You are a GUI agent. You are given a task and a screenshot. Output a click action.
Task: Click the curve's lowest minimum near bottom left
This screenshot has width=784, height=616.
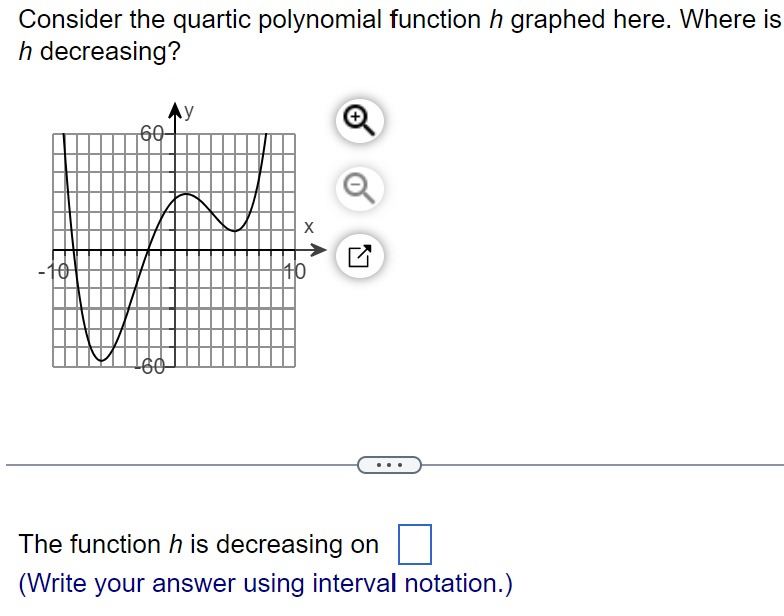(x=101, y=360)
